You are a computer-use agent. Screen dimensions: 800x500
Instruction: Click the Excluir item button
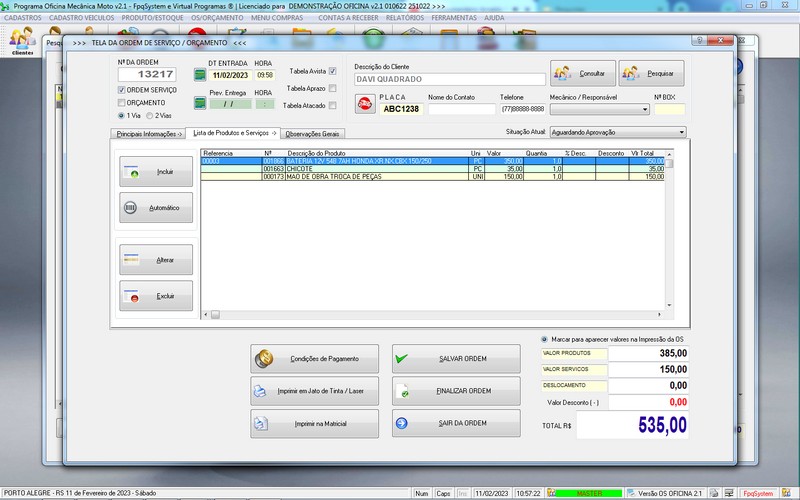(x=156, y=296)
